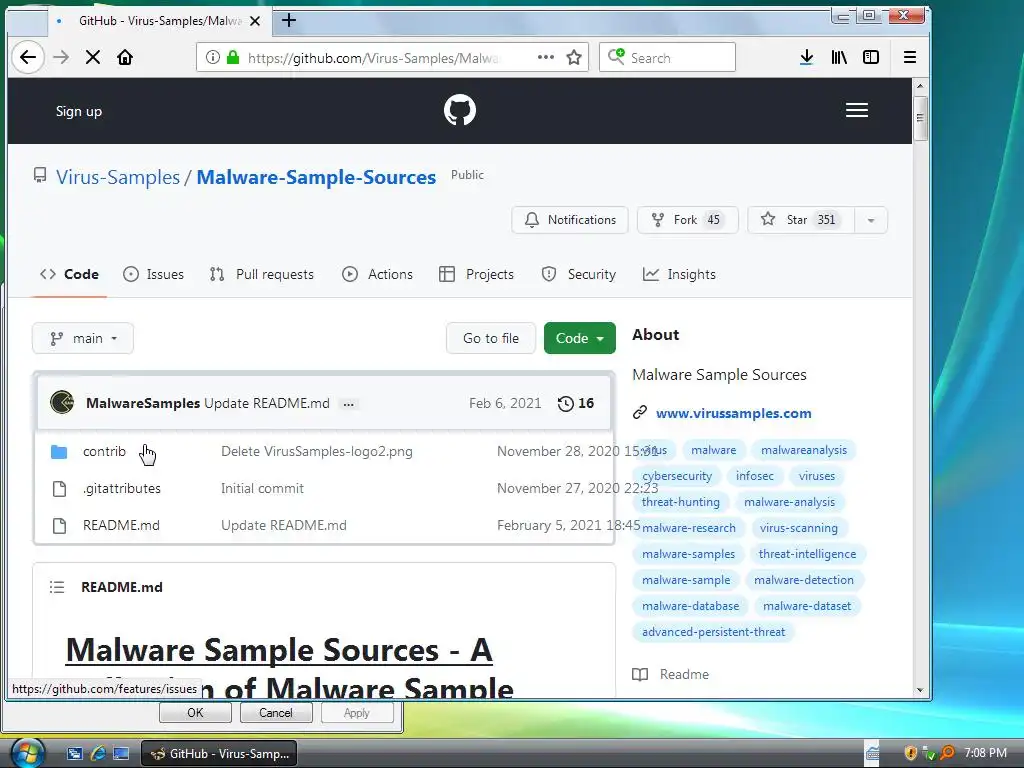Visit www.virussamples.com link
Screen dimensions: 1024x768
coord(733,413)
